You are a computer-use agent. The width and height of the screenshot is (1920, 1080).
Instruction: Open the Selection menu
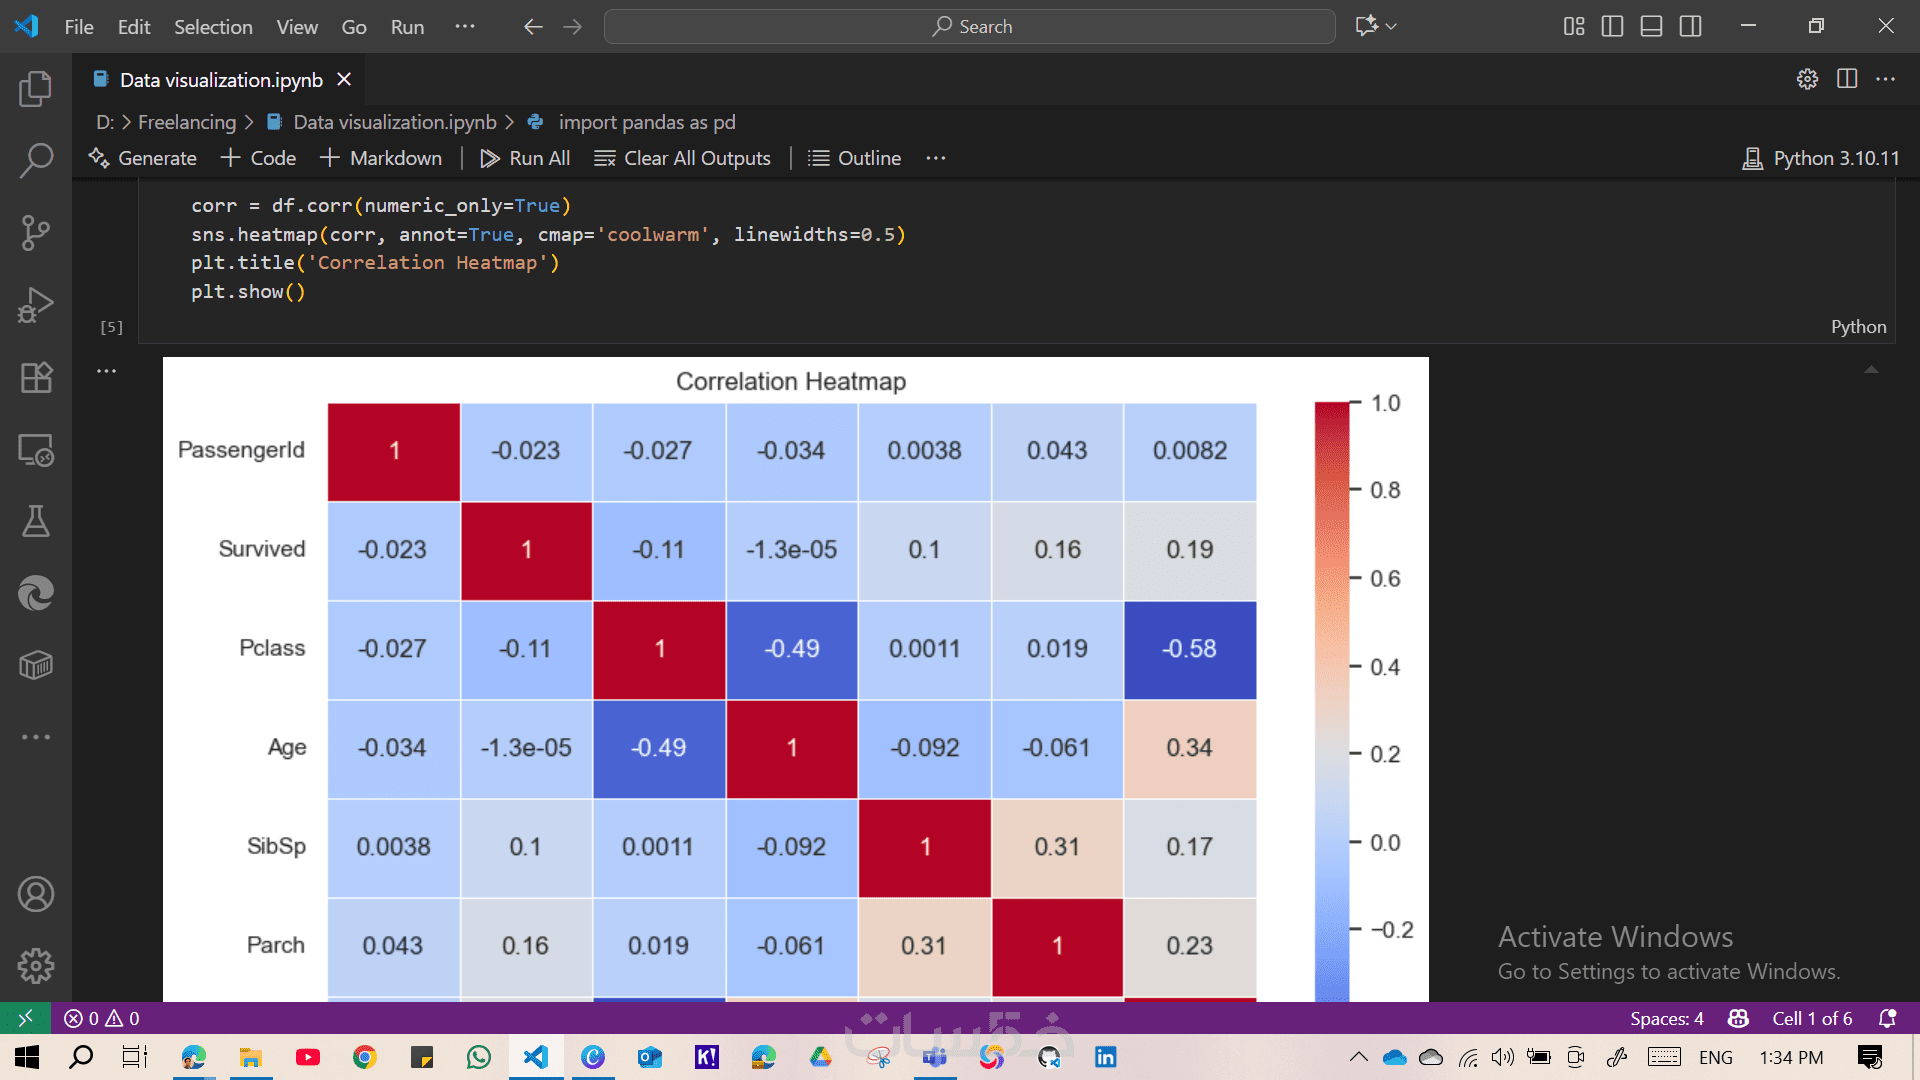coord(213,27)
